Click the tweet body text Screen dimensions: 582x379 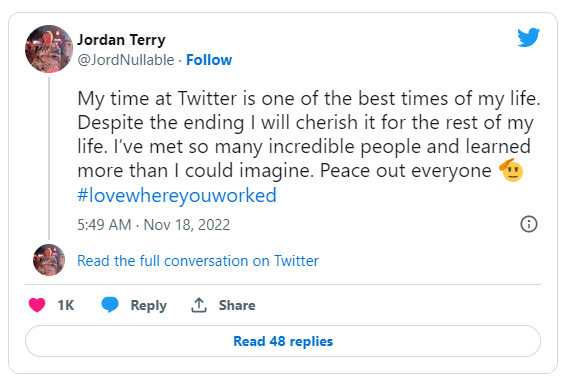click(309, 134)
